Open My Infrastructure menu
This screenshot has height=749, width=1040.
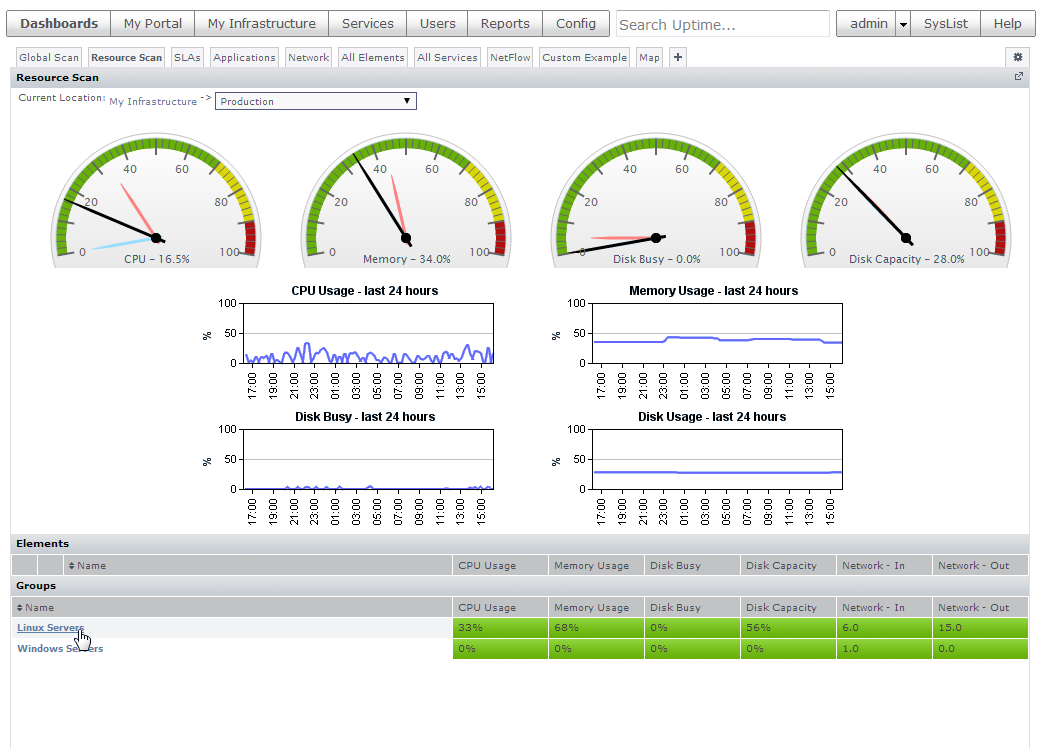(x=261, y=24)
